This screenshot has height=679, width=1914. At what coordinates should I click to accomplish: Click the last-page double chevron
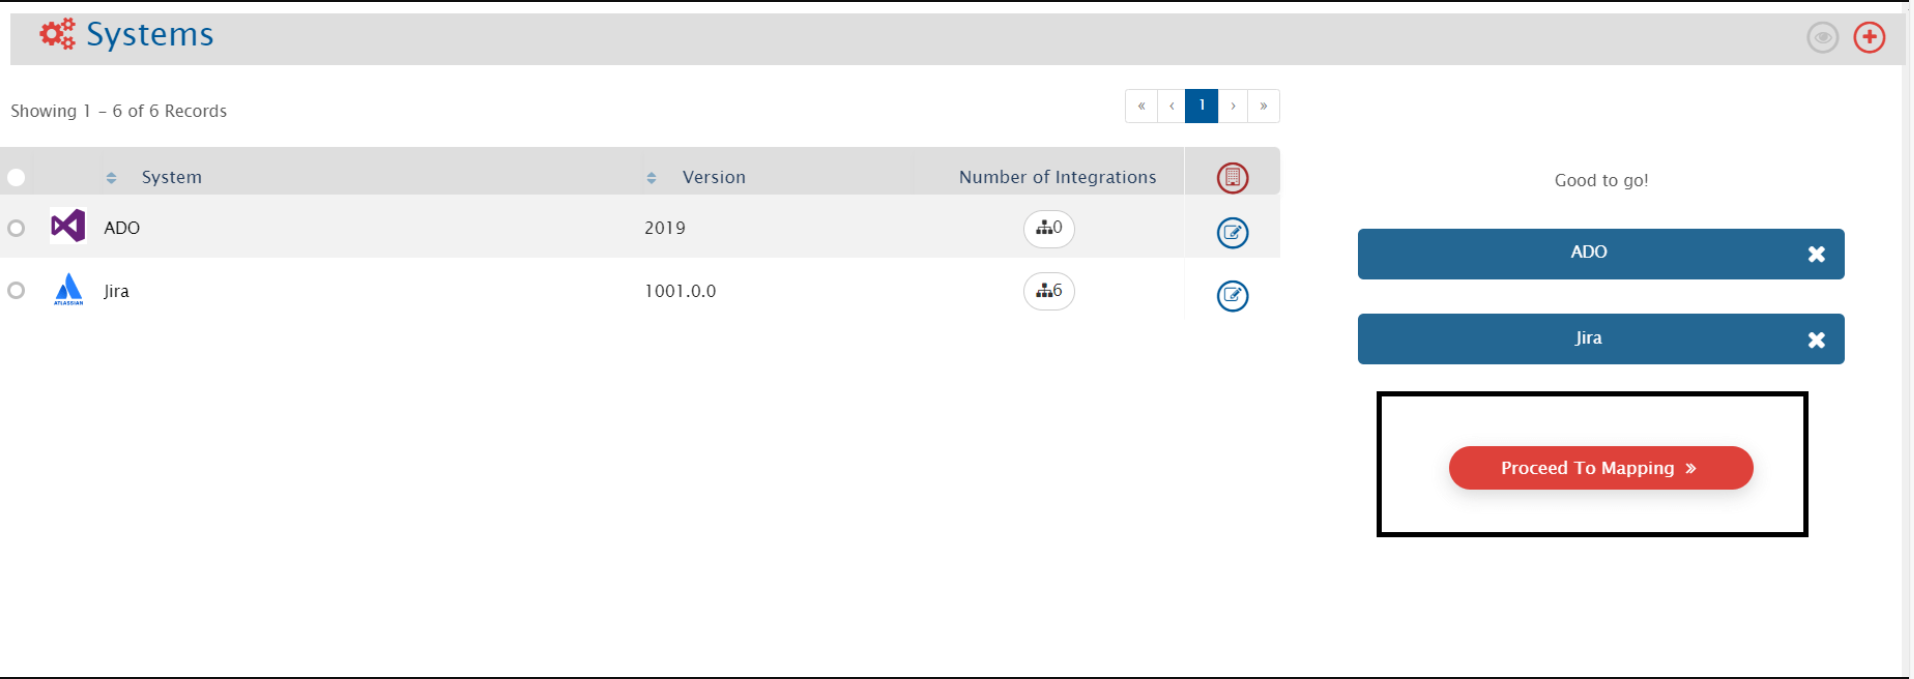pyautogui.click(x=1264, y=106)
